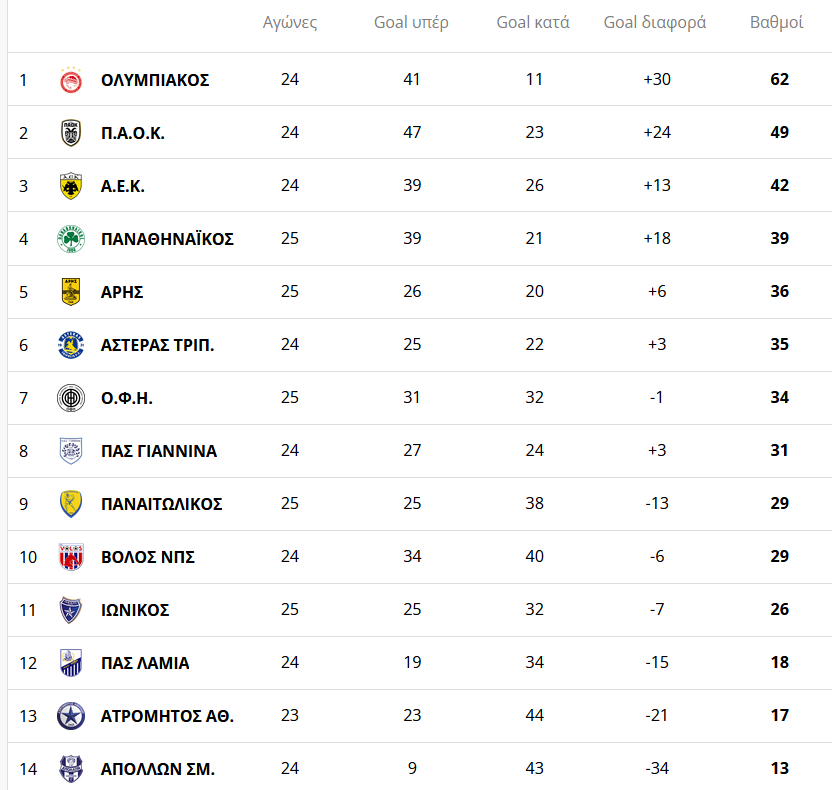Select the ΠΑΣ ΓΙΑΝΝΙΝΑ team name
Viewport: 832px width, 790px height.
pos(159,451)
